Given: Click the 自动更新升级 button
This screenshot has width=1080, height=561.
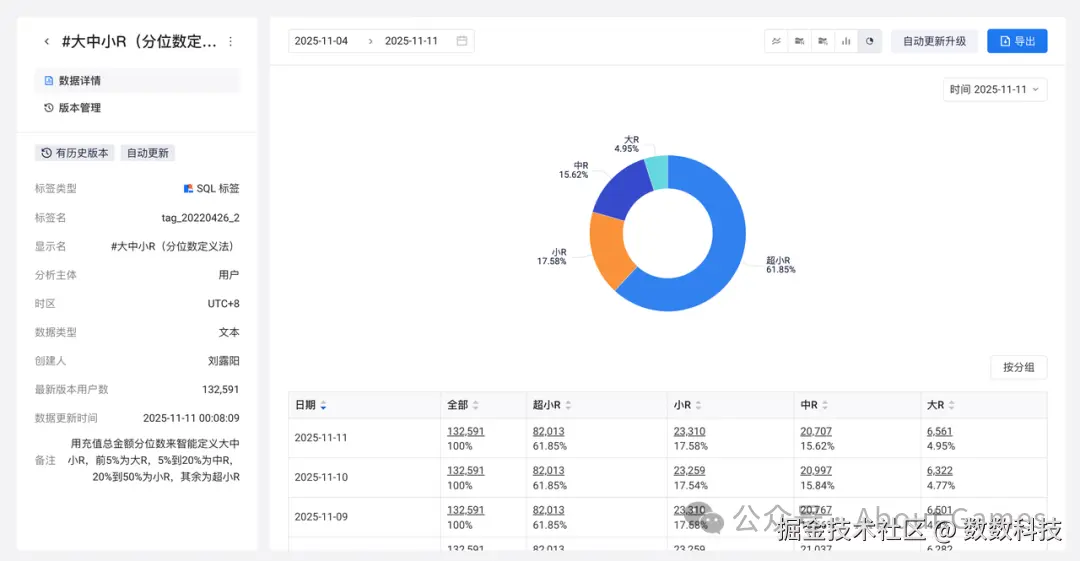Looking at the screenshot, I should (x=934, y=41).
